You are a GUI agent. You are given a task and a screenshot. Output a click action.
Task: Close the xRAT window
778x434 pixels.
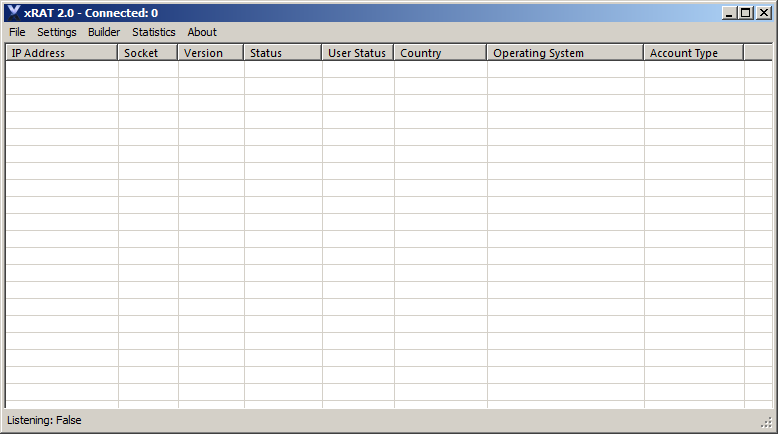pos(763,13)
